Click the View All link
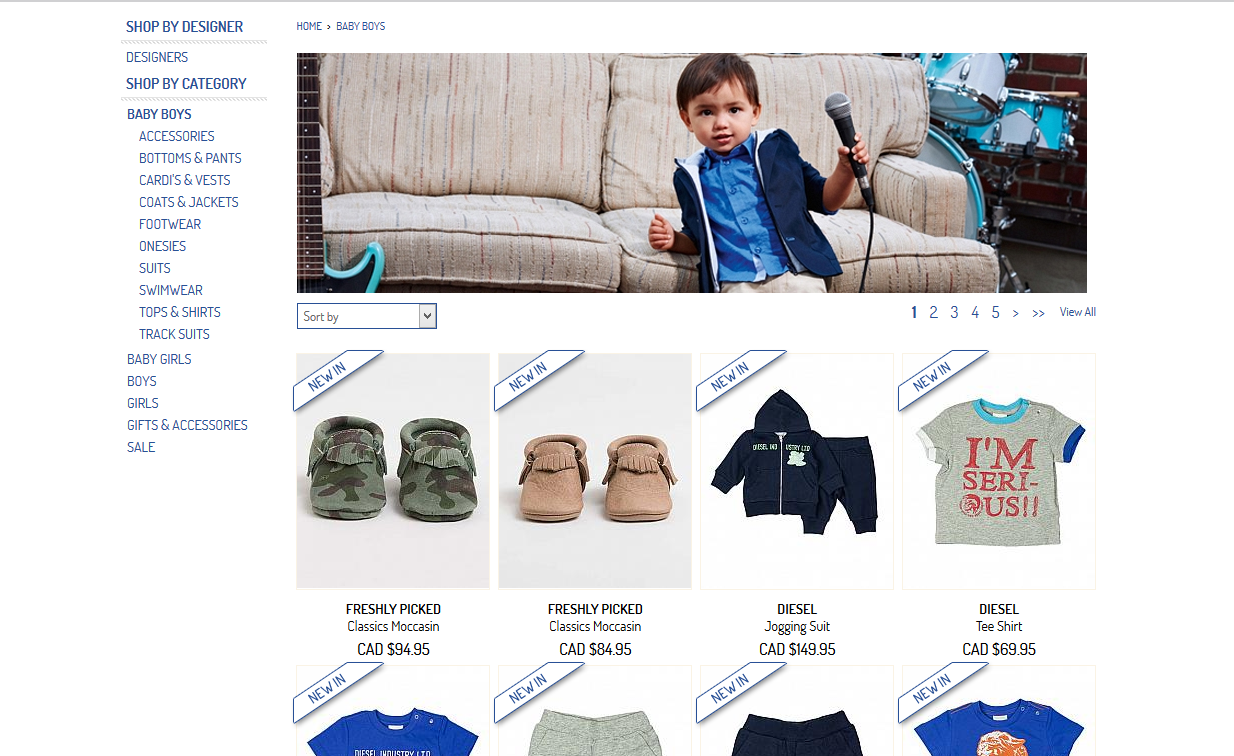This screenshot has width=1234, height=756. [x=1078, y=312]
